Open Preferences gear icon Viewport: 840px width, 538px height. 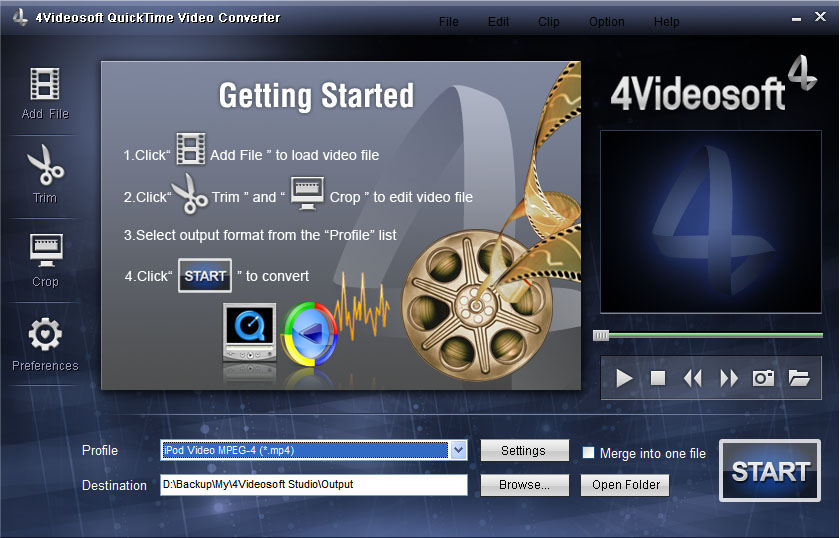click(x=45, y=334)
